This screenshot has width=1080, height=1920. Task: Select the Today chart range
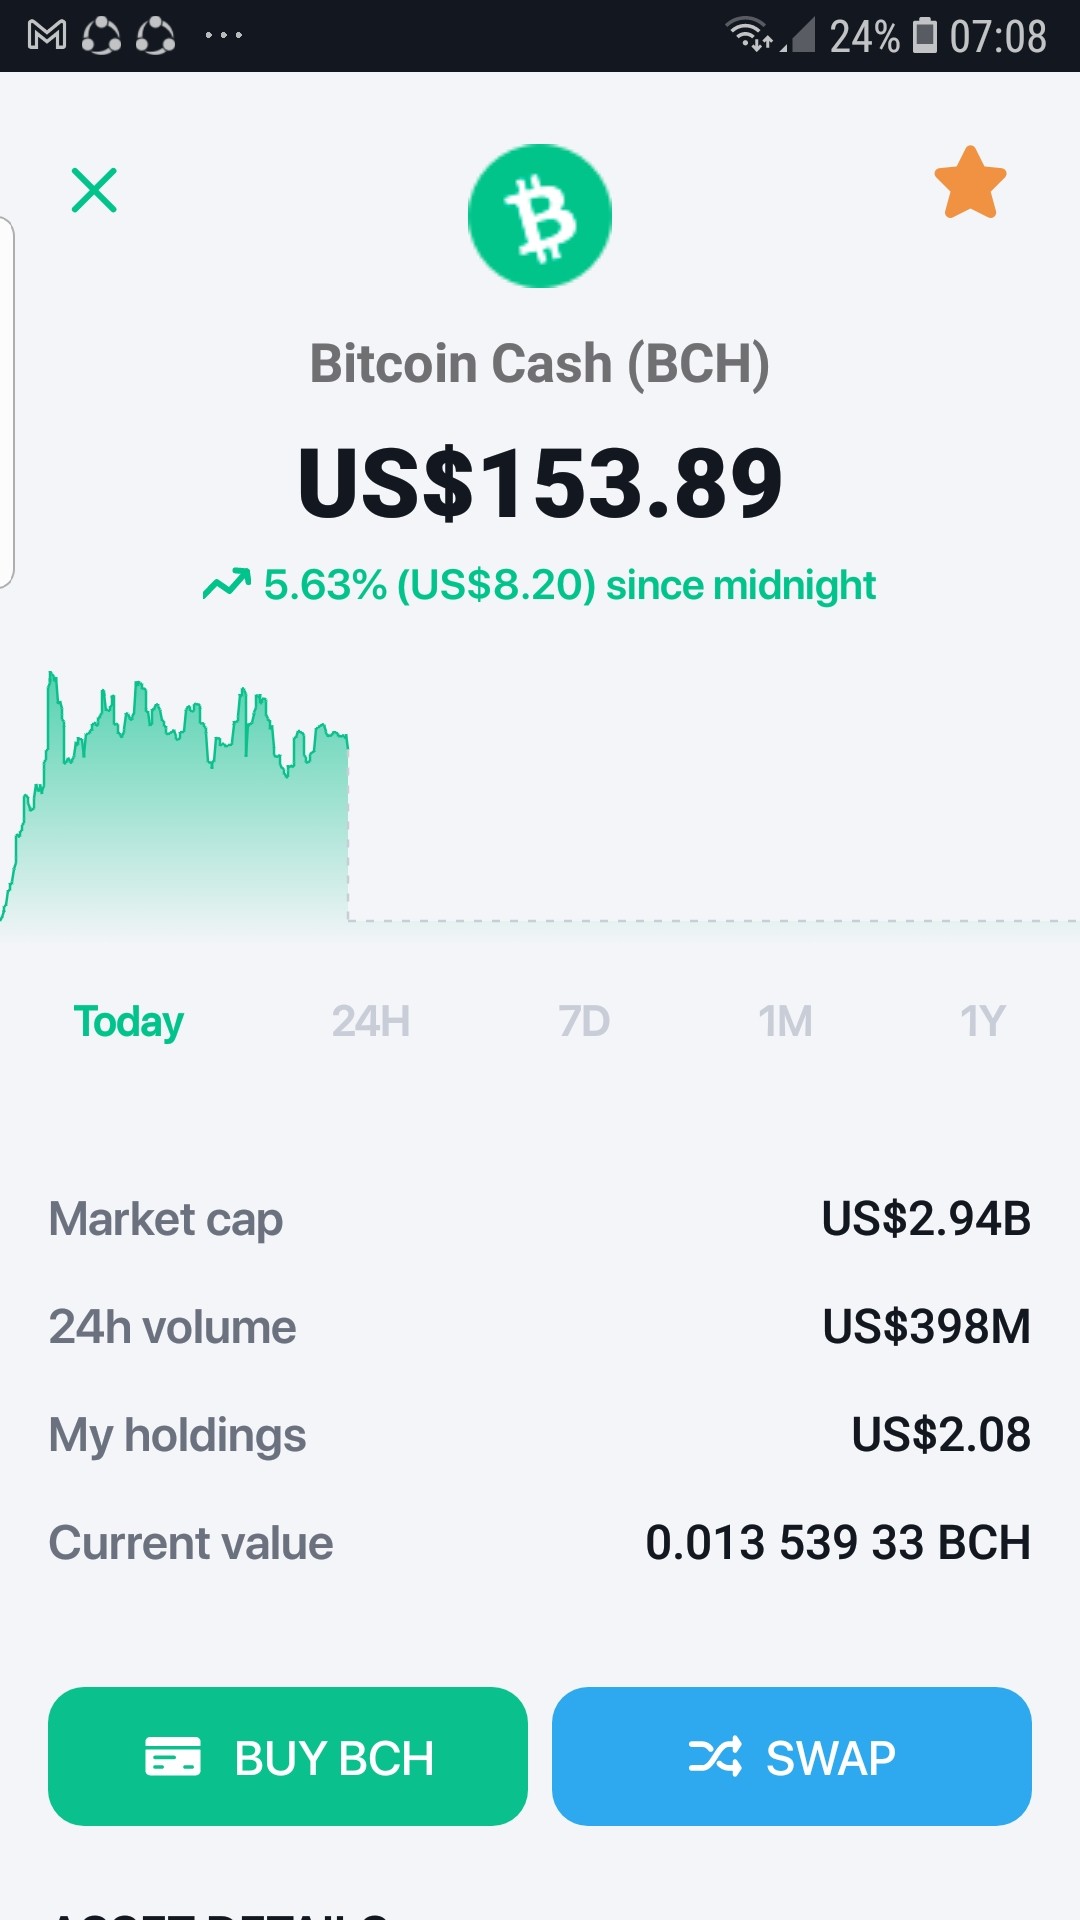click(129, 1022)
